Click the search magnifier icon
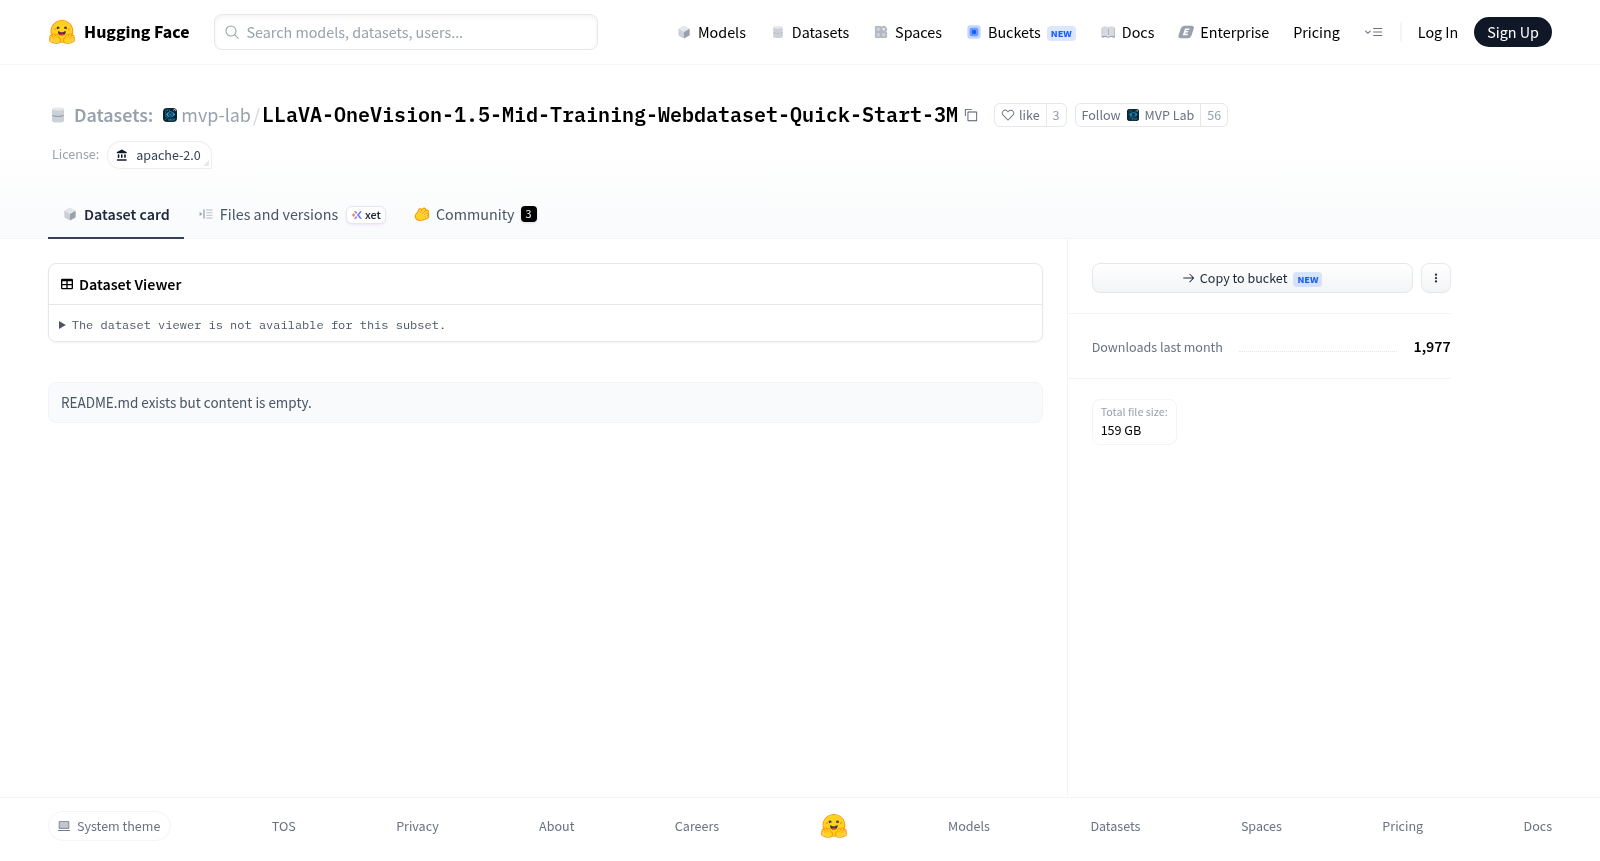 [x=232, y=32]
